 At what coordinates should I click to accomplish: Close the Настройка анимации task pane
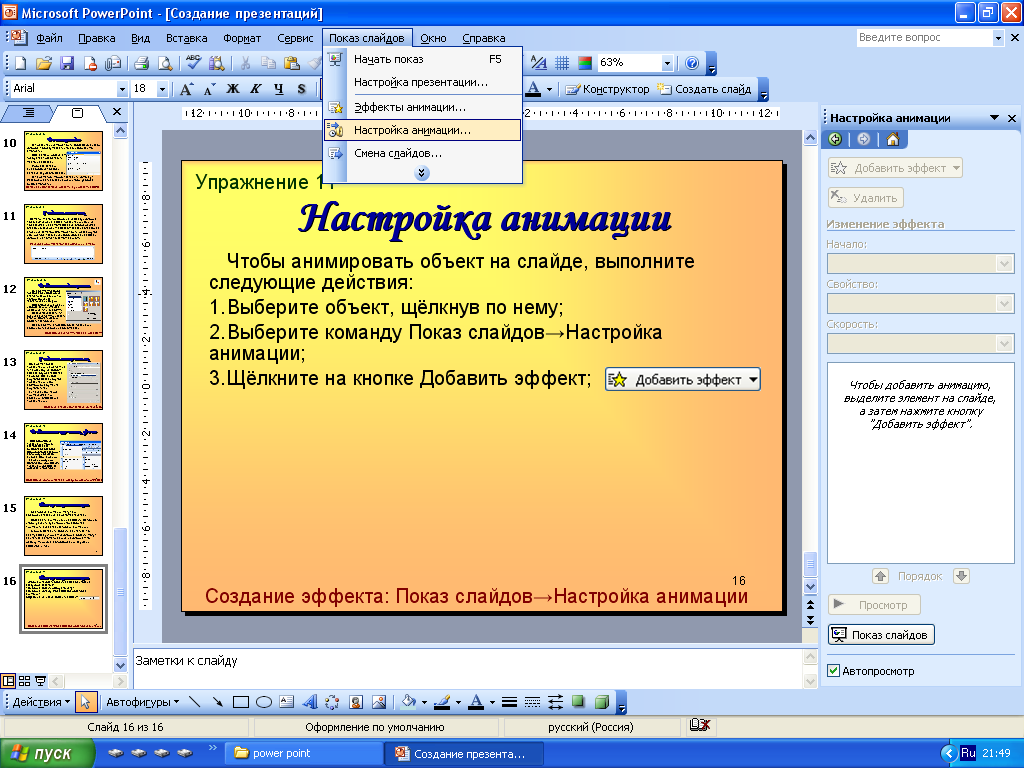click(1012, 118)
